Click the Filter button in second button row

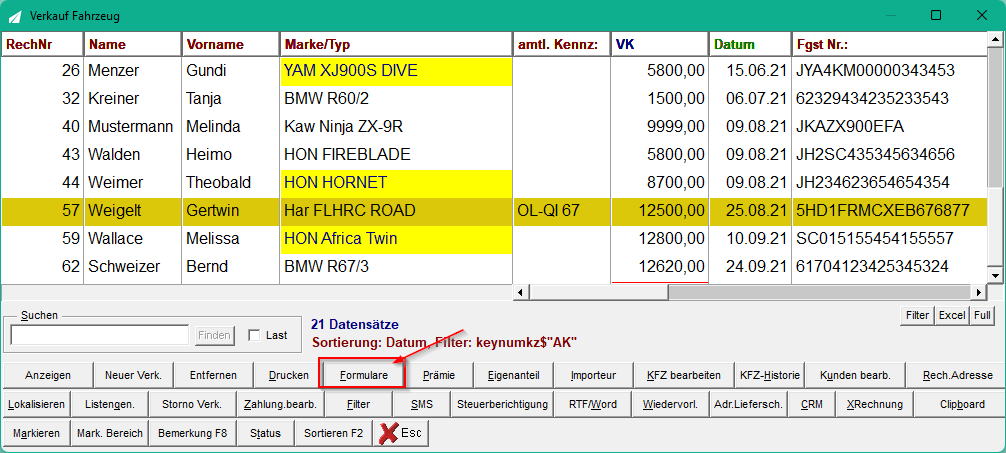pyautogui.click(x=359, y=405)
